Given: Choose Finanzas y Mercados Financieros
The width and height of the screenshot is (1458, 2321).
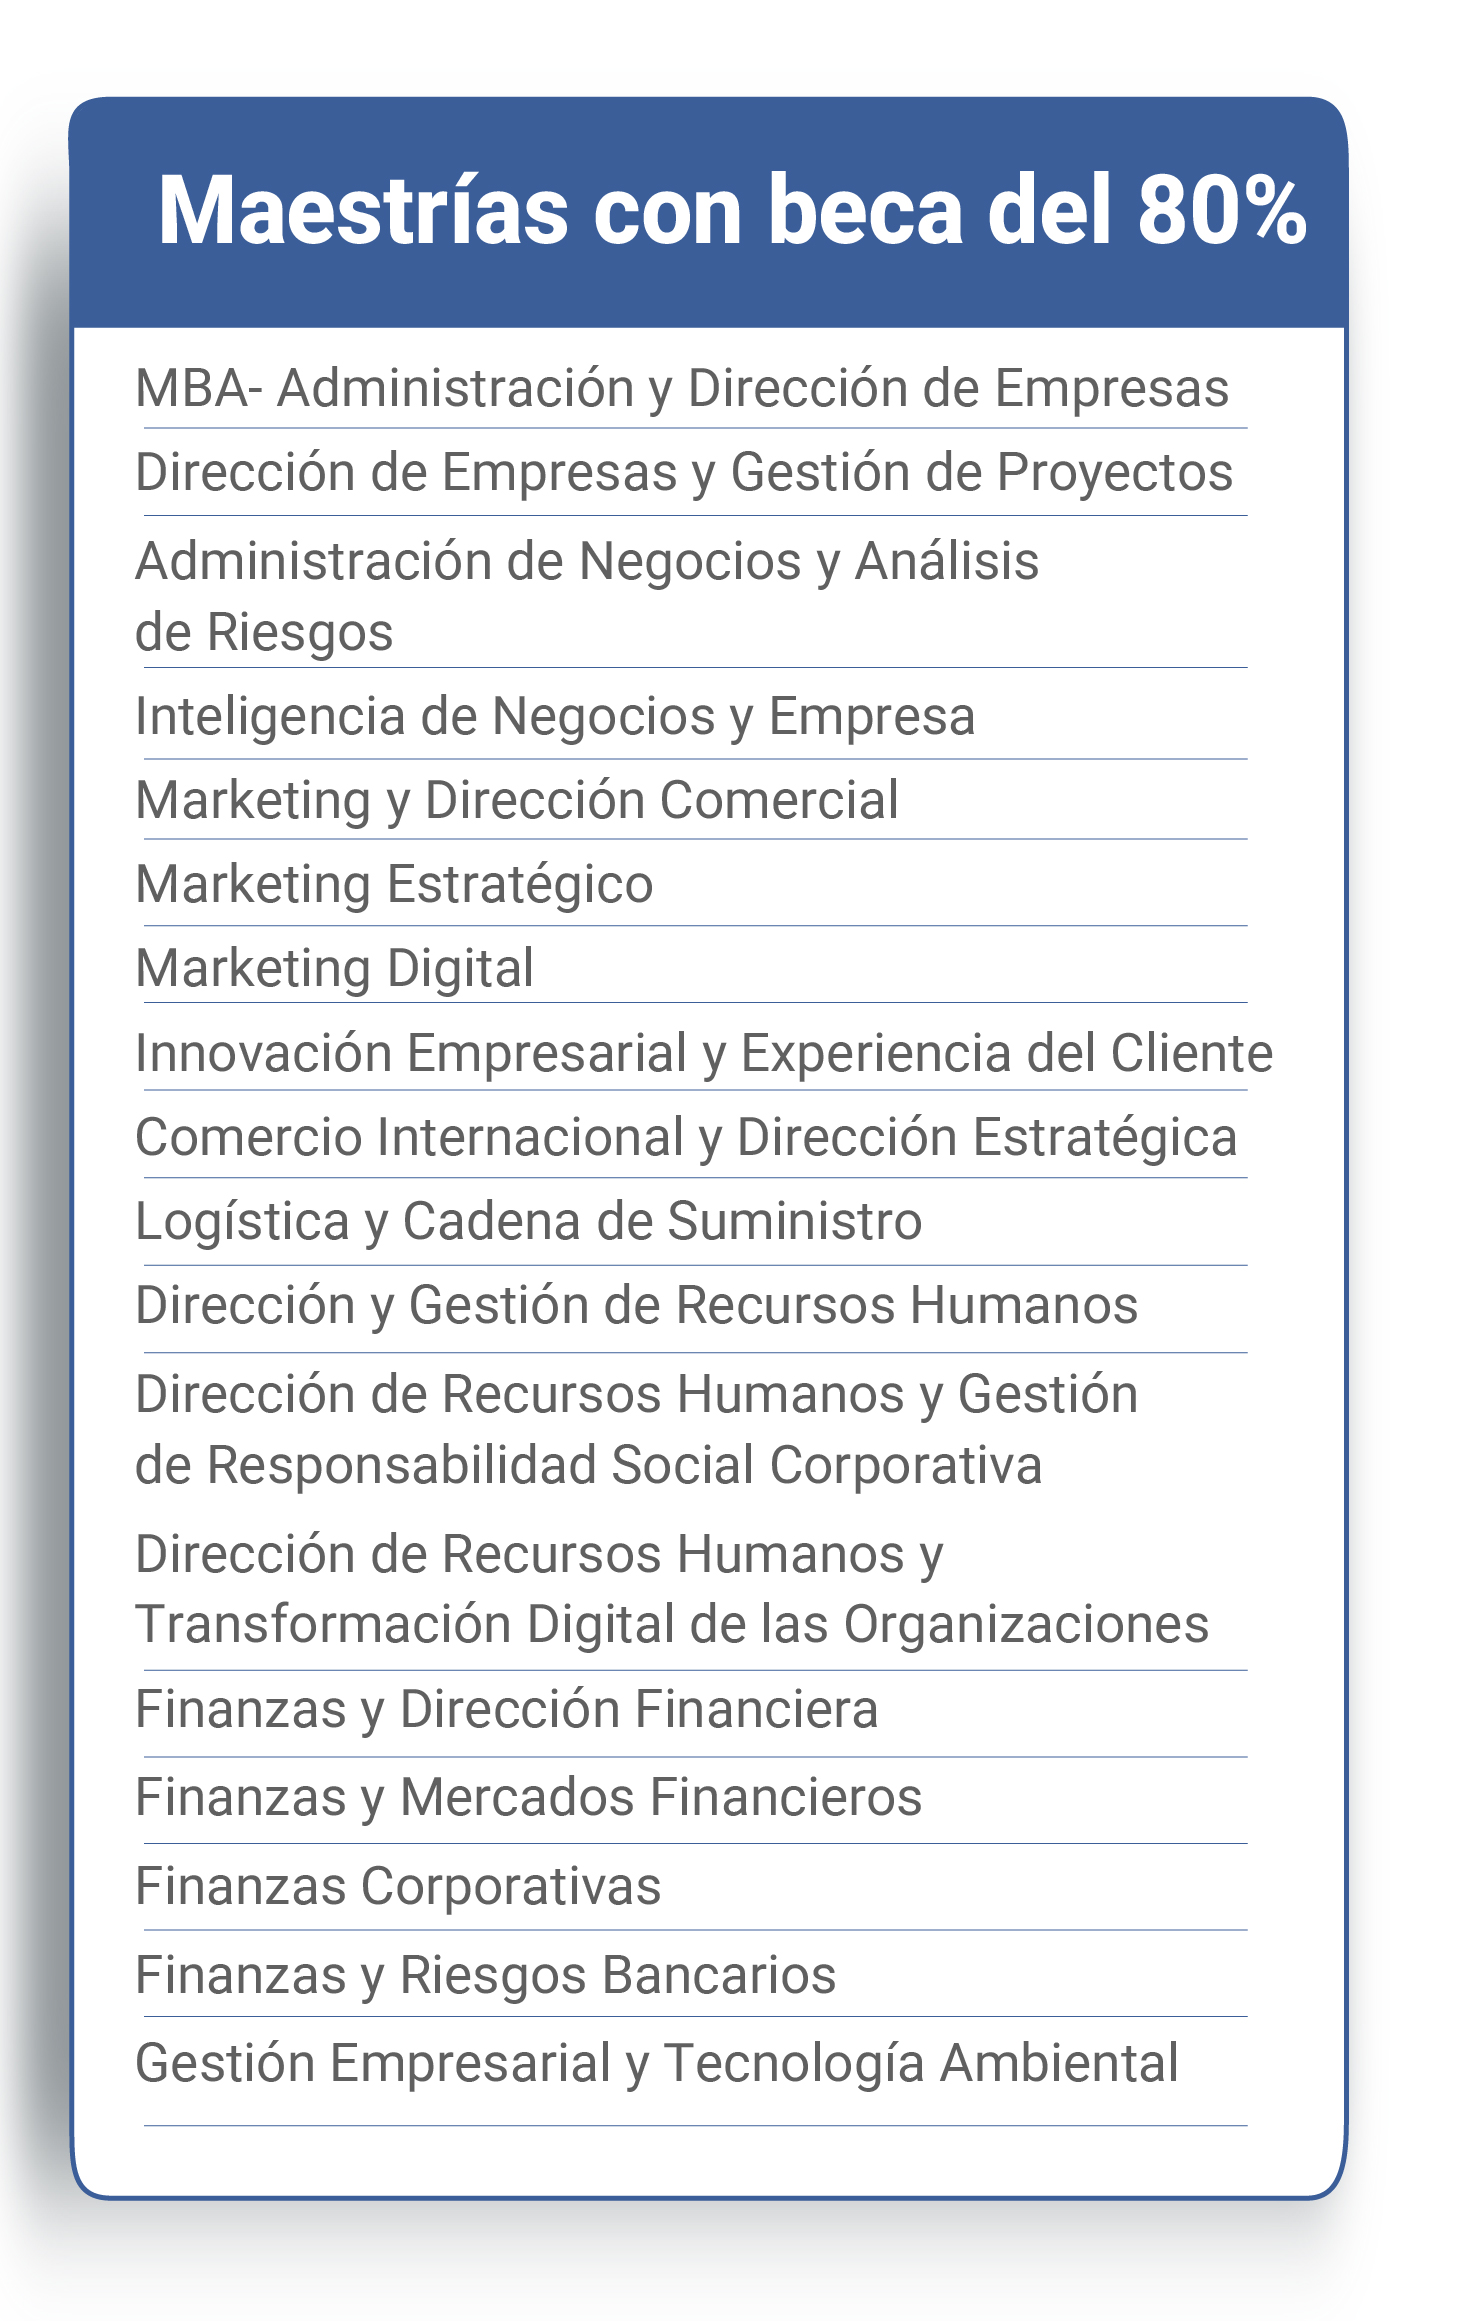Looking at the screenshot, I should click(528, 1797).
